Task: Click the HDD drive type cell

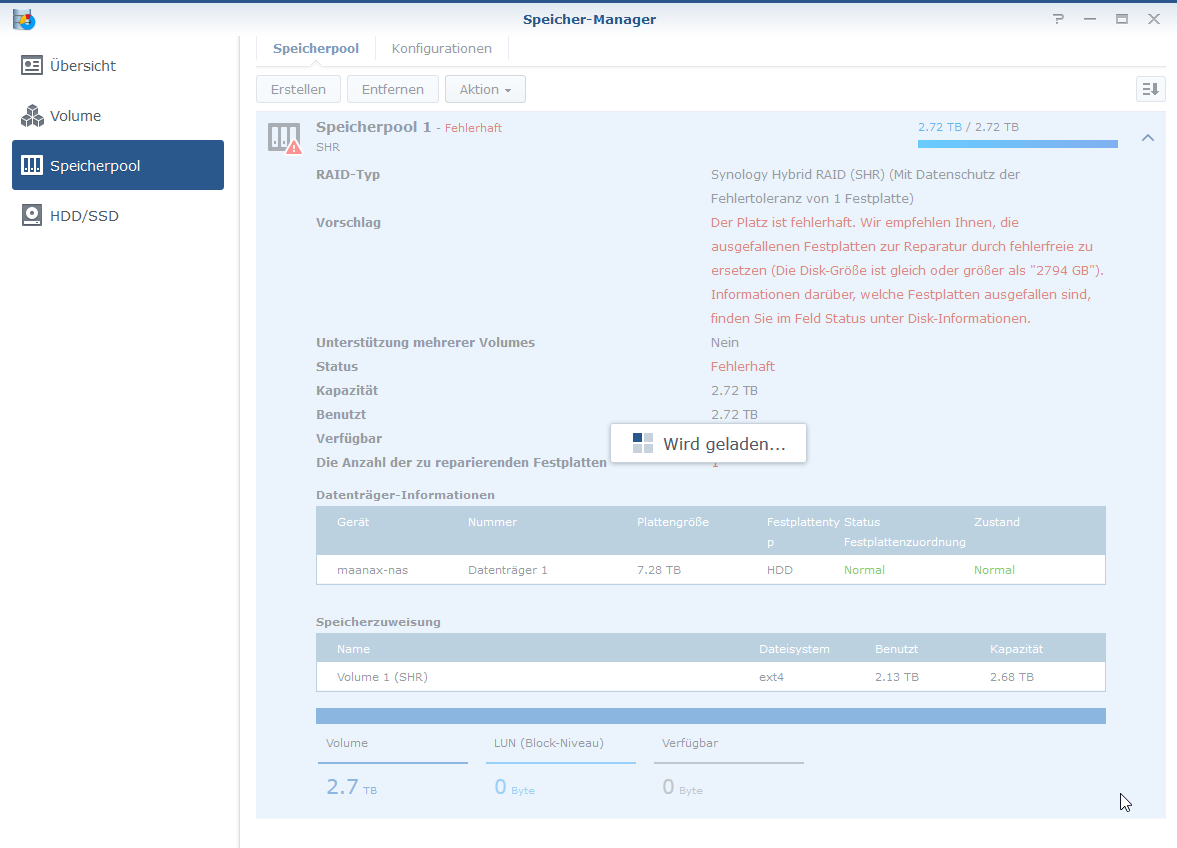Action: pyautogui.click(x=779, y=570)
